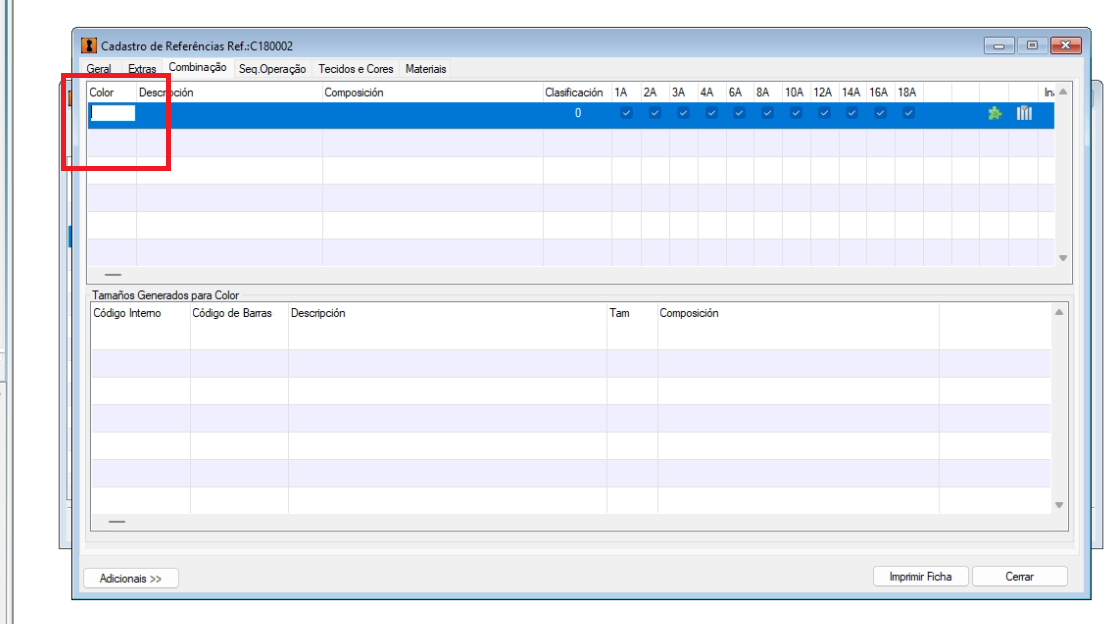This screenshot has width=1110, height=624.
Task: Open the Geral tab
Action: pyautogui.click(x=98, y=69)
